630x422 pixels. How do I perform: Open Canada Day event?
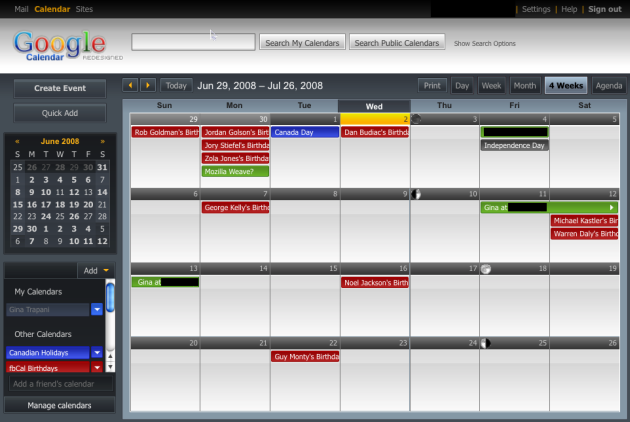(305, 132)
